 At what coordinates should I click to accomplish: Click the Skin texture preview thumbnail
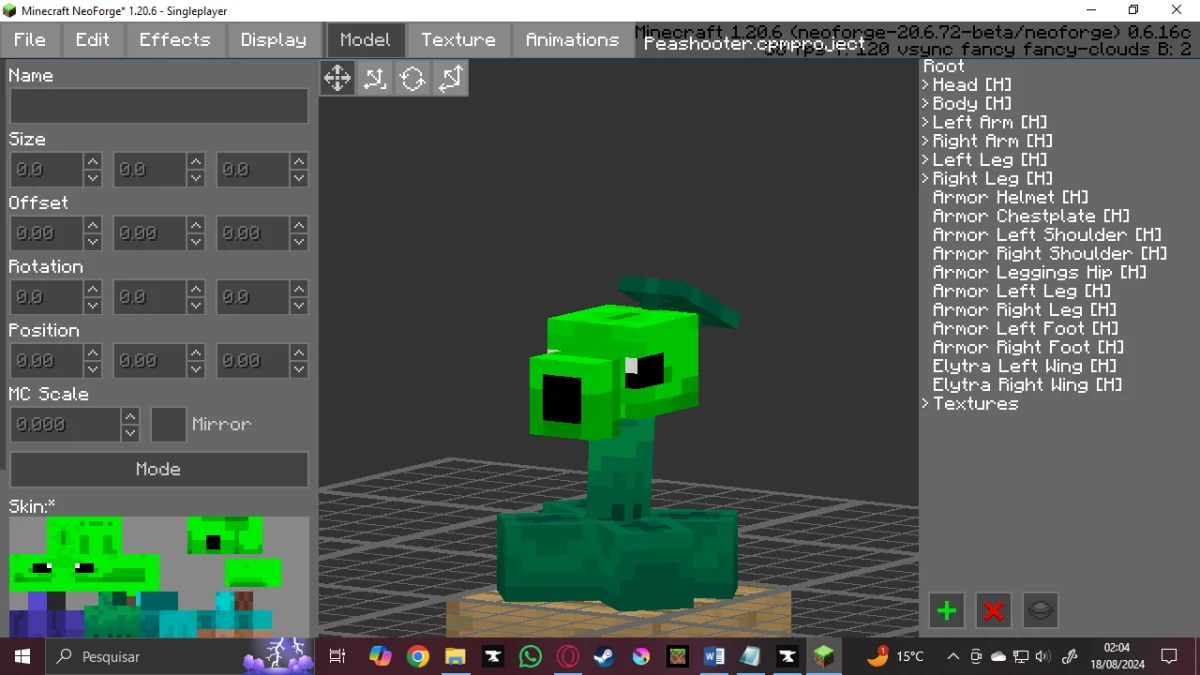(159, 577)
